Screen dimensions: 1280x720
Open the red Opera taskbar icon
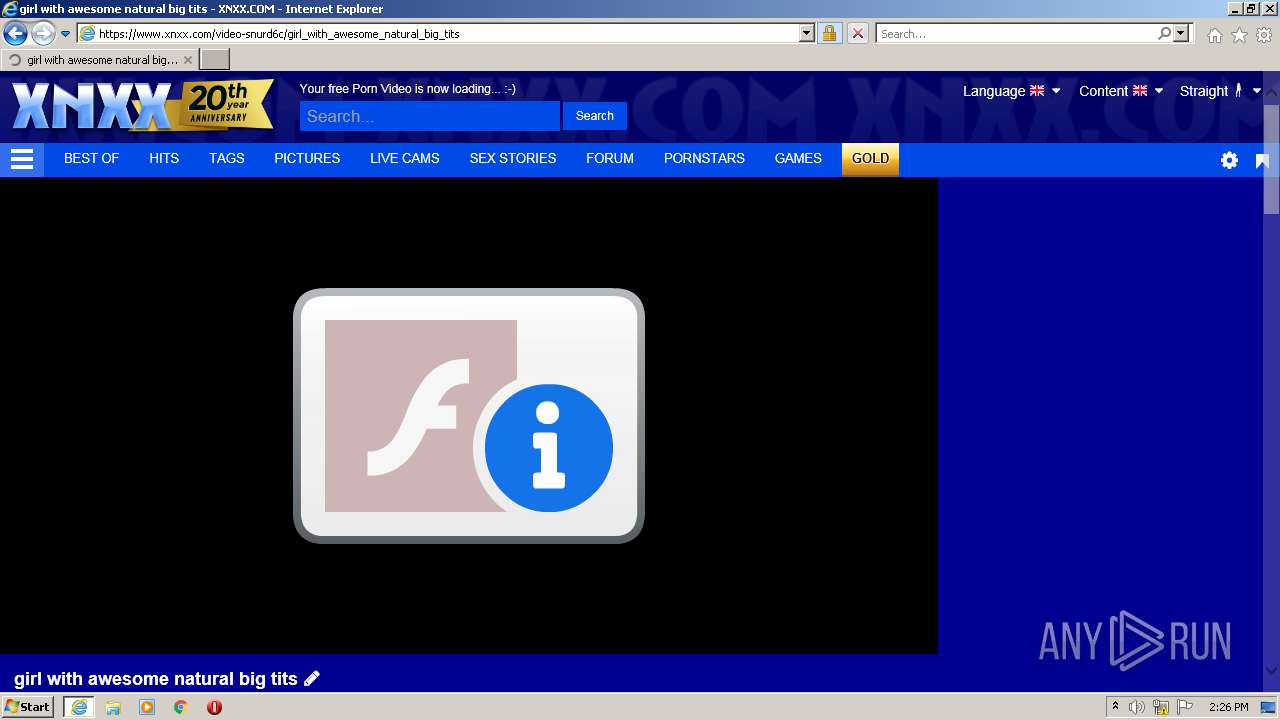coord(214,707)
